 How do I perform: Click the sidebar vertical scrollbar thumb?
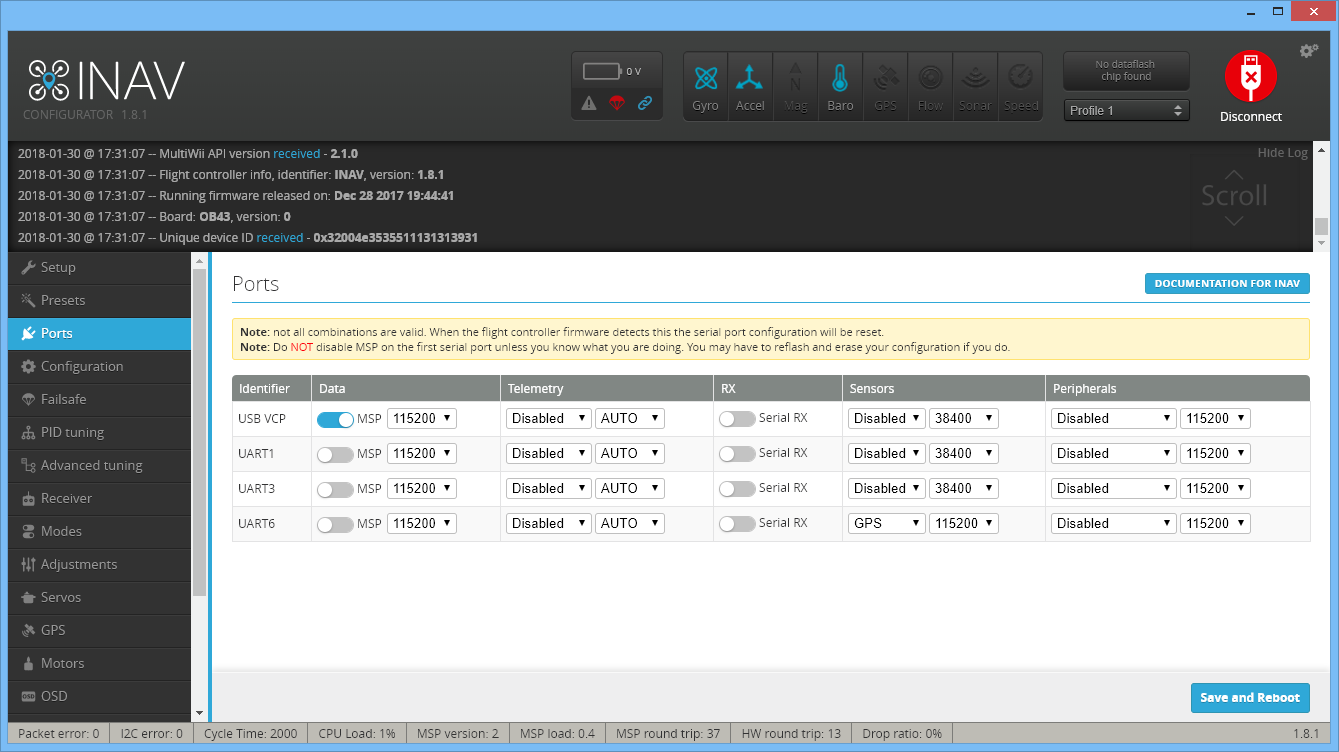pyautogui.click(x=199, y=432)
